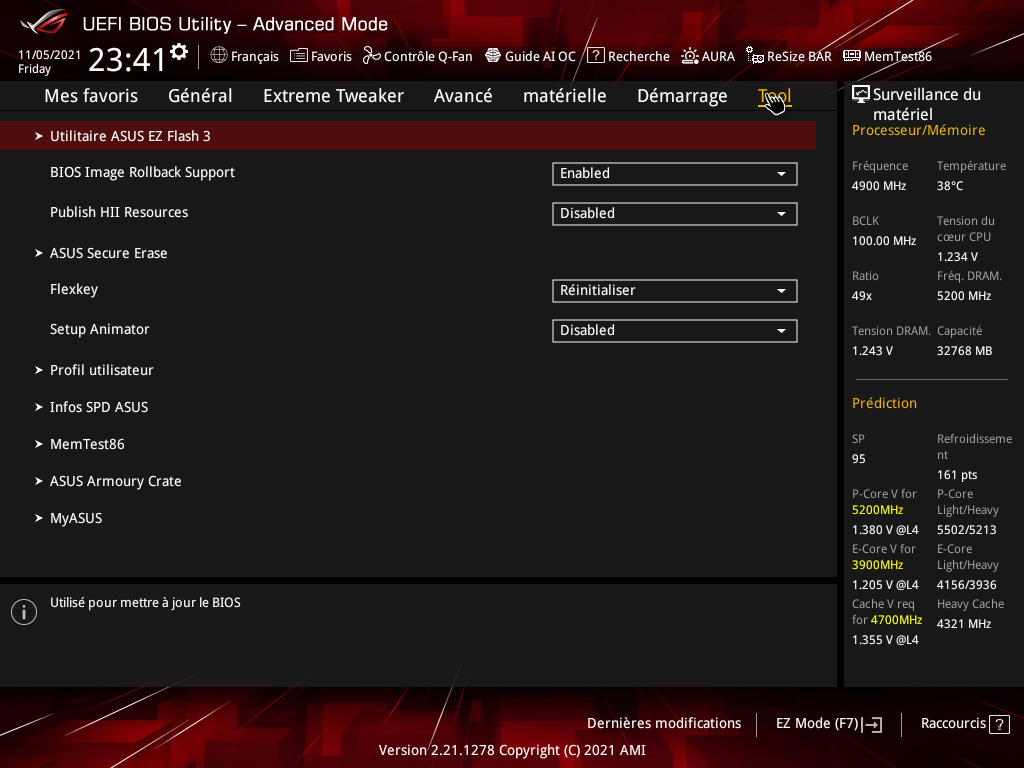Click 100.00 MHz BCLK value
1024x768 pixels.
(x=884, y=241)
